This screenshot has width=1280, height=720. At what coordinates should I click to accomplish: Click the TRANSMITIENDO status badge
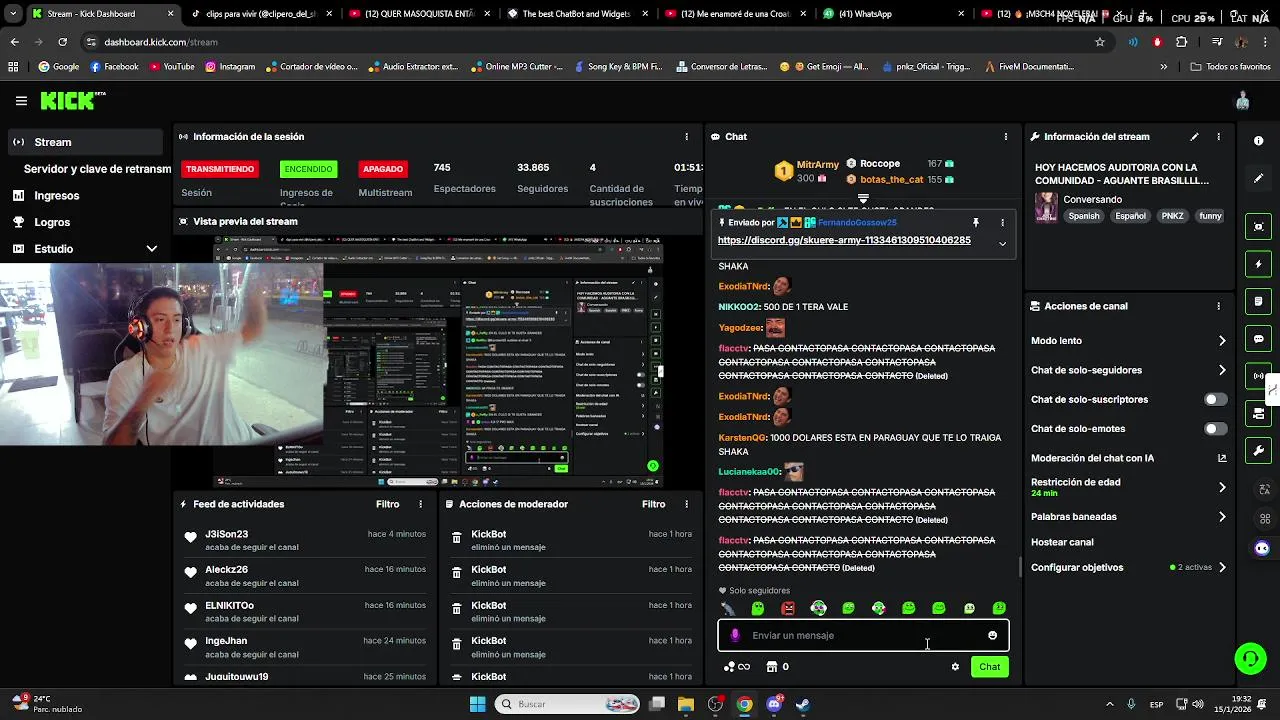[x=220, y=169]
